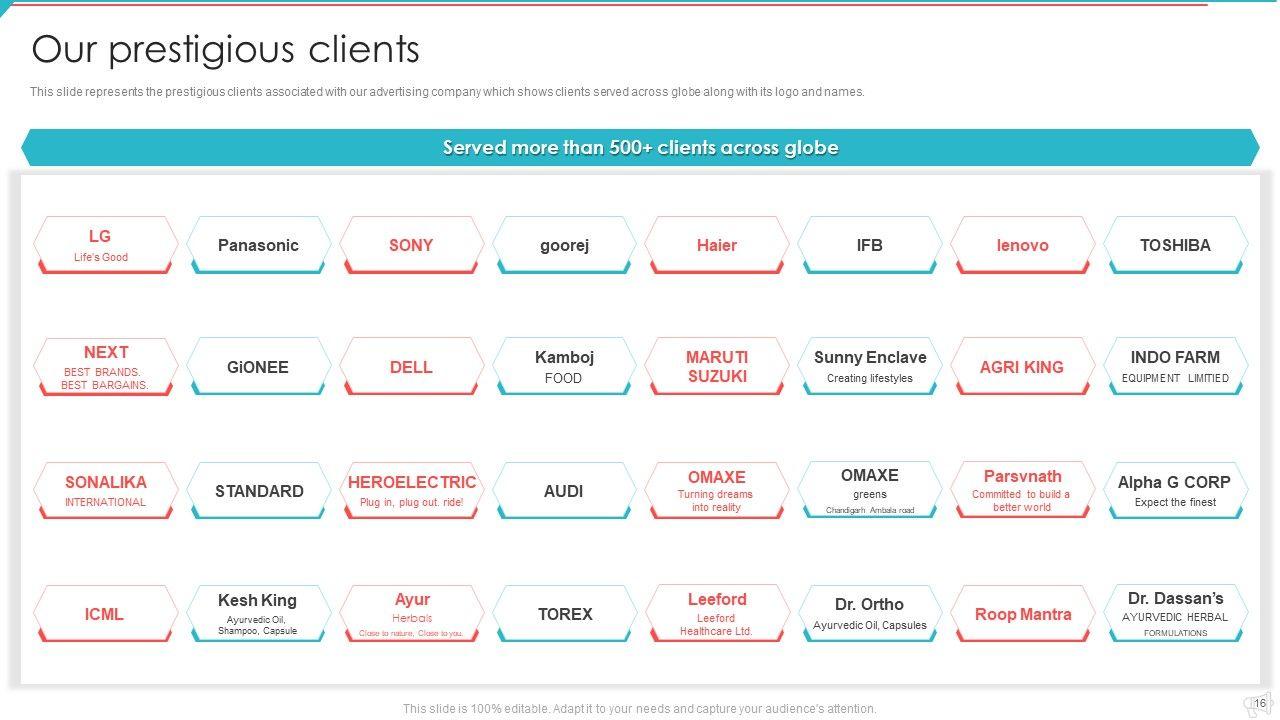Select the INDO FARM Equipment card
Image resolution: width=1280 pixels, height=720 pixels.
click(1175, 367)
